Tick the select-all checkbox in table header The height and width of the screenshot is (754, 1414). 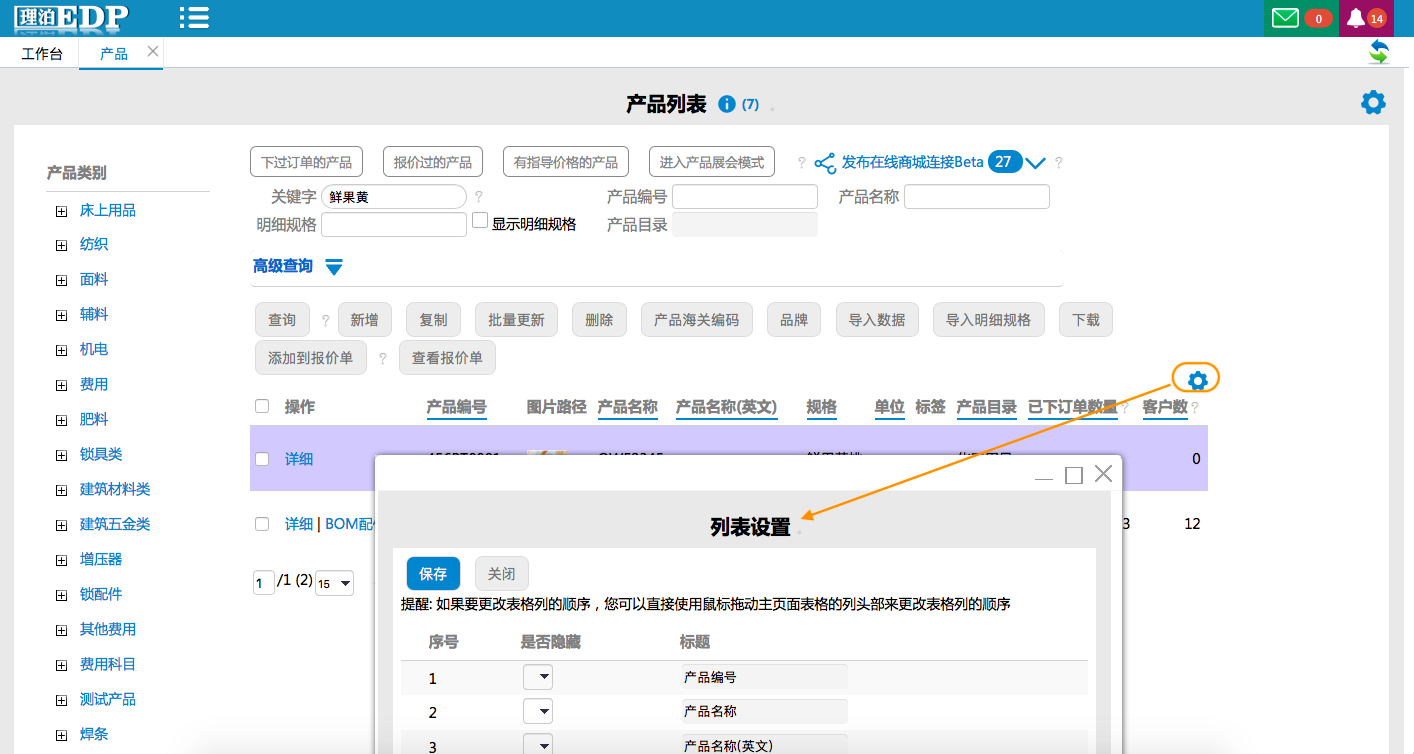click(x=262, y=406)
